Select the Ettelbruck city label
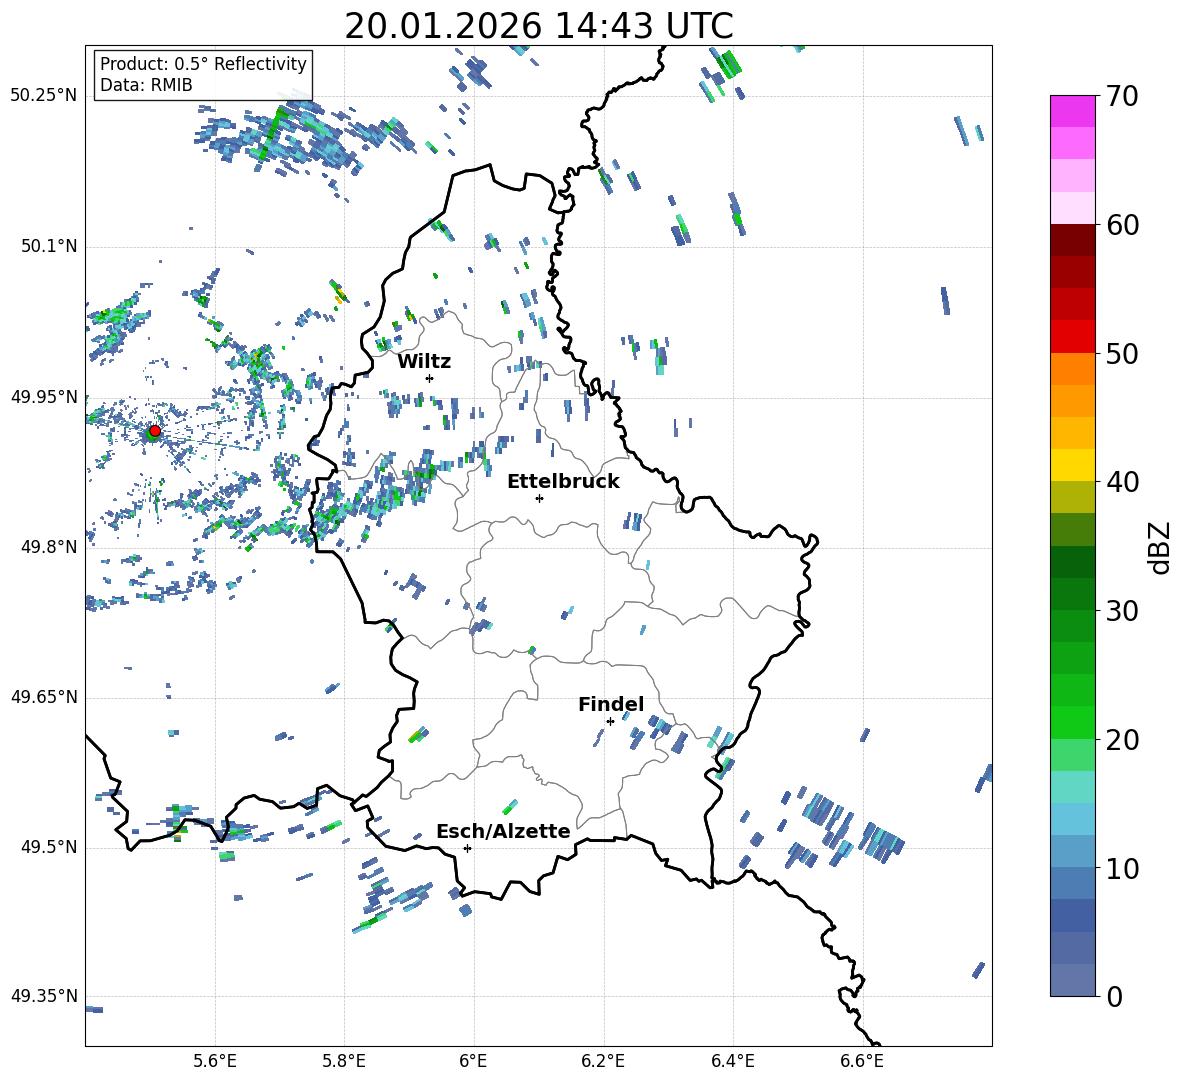The height and width of the screenshot is (1081, 1184). click(x=563, y=481)
